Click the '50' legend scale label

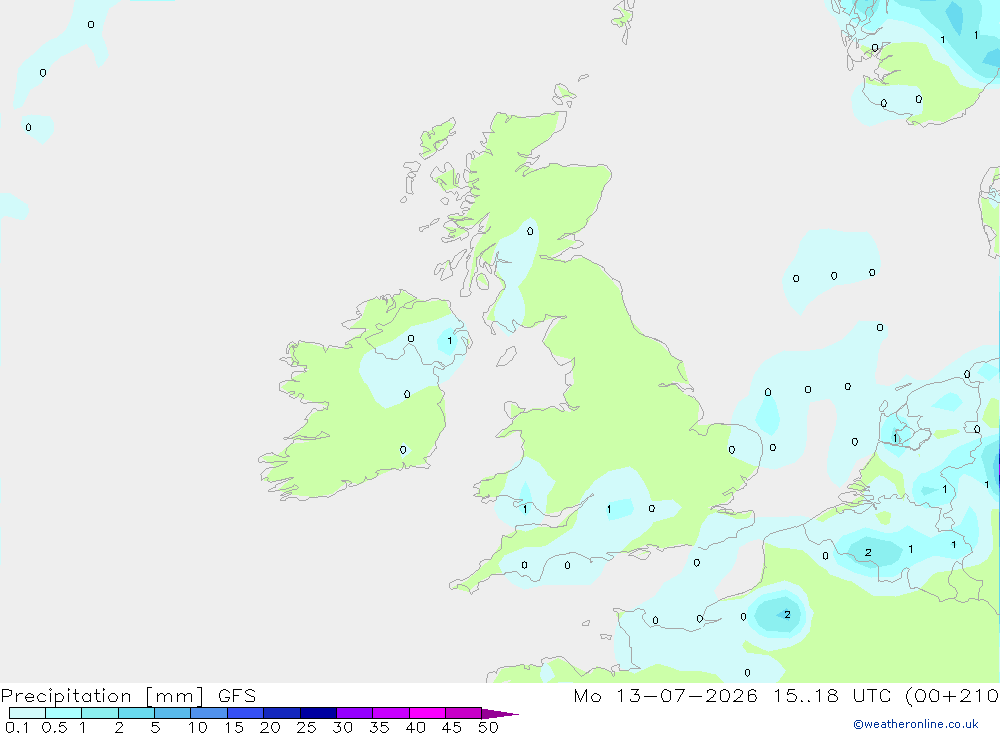click(488, 727)
